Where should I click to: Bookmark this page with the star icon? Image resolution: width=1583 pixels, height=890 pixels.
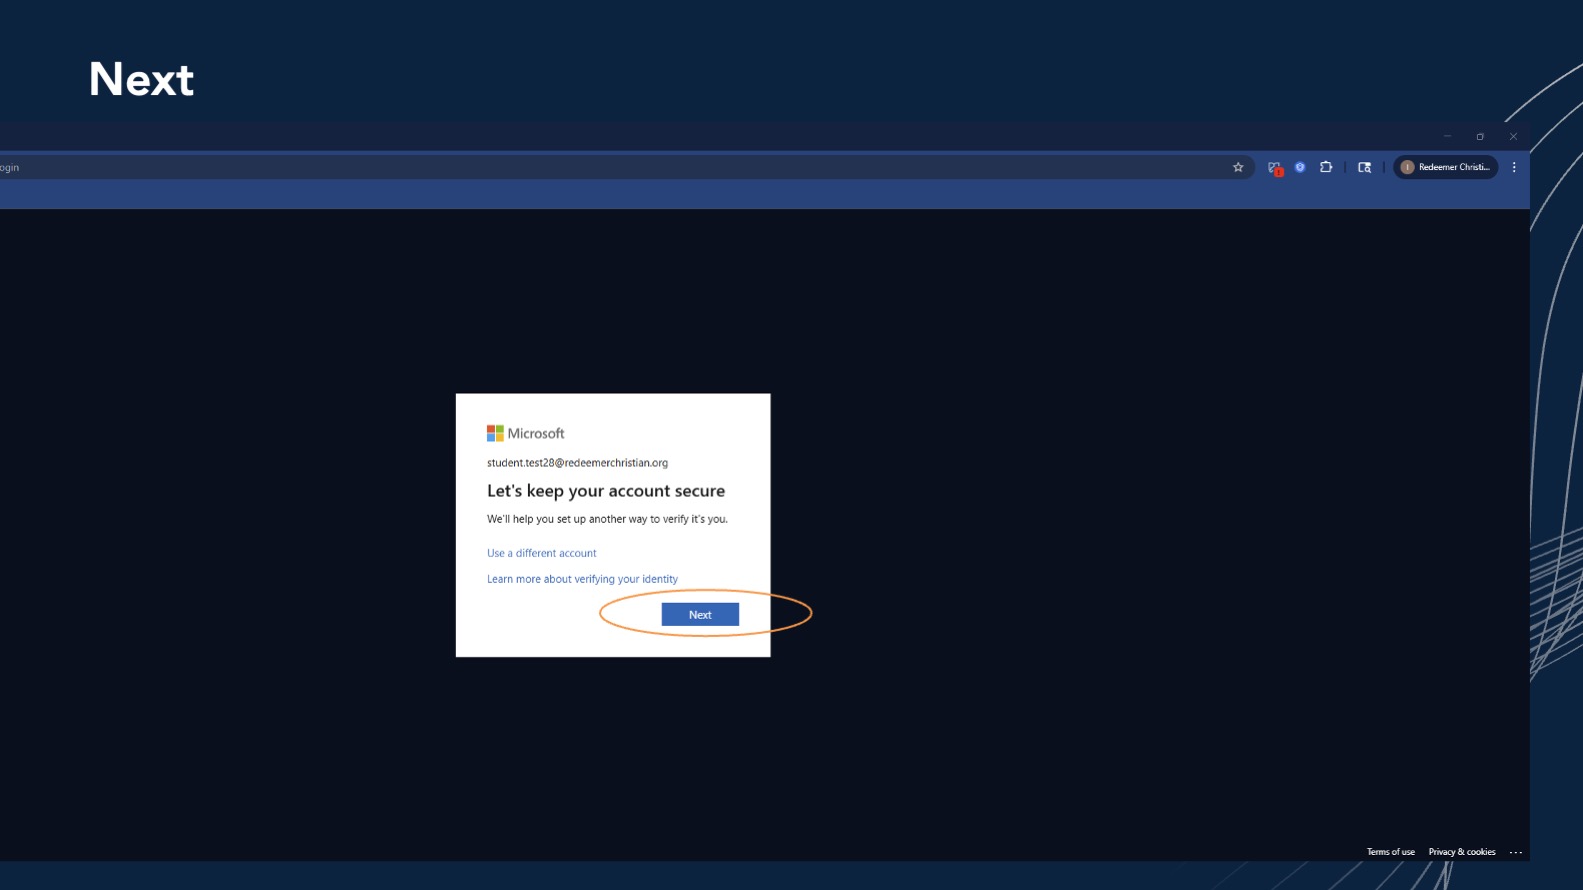point(1238,167)
